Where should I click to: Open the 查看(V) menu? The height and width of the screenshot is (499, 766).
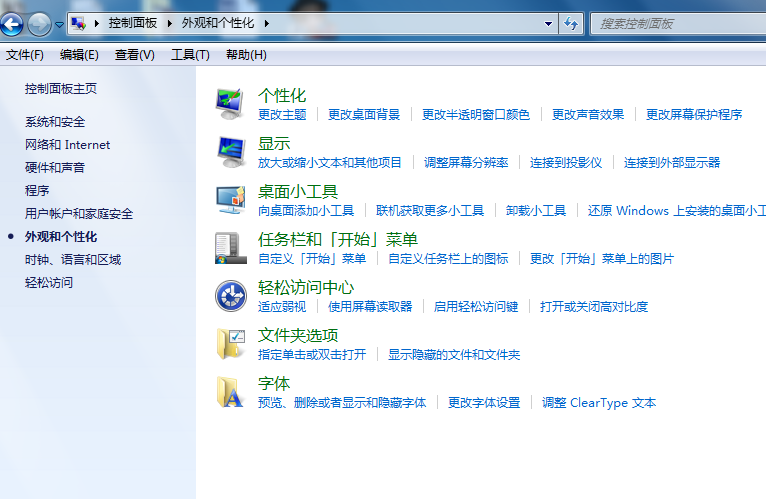(135, 55)
